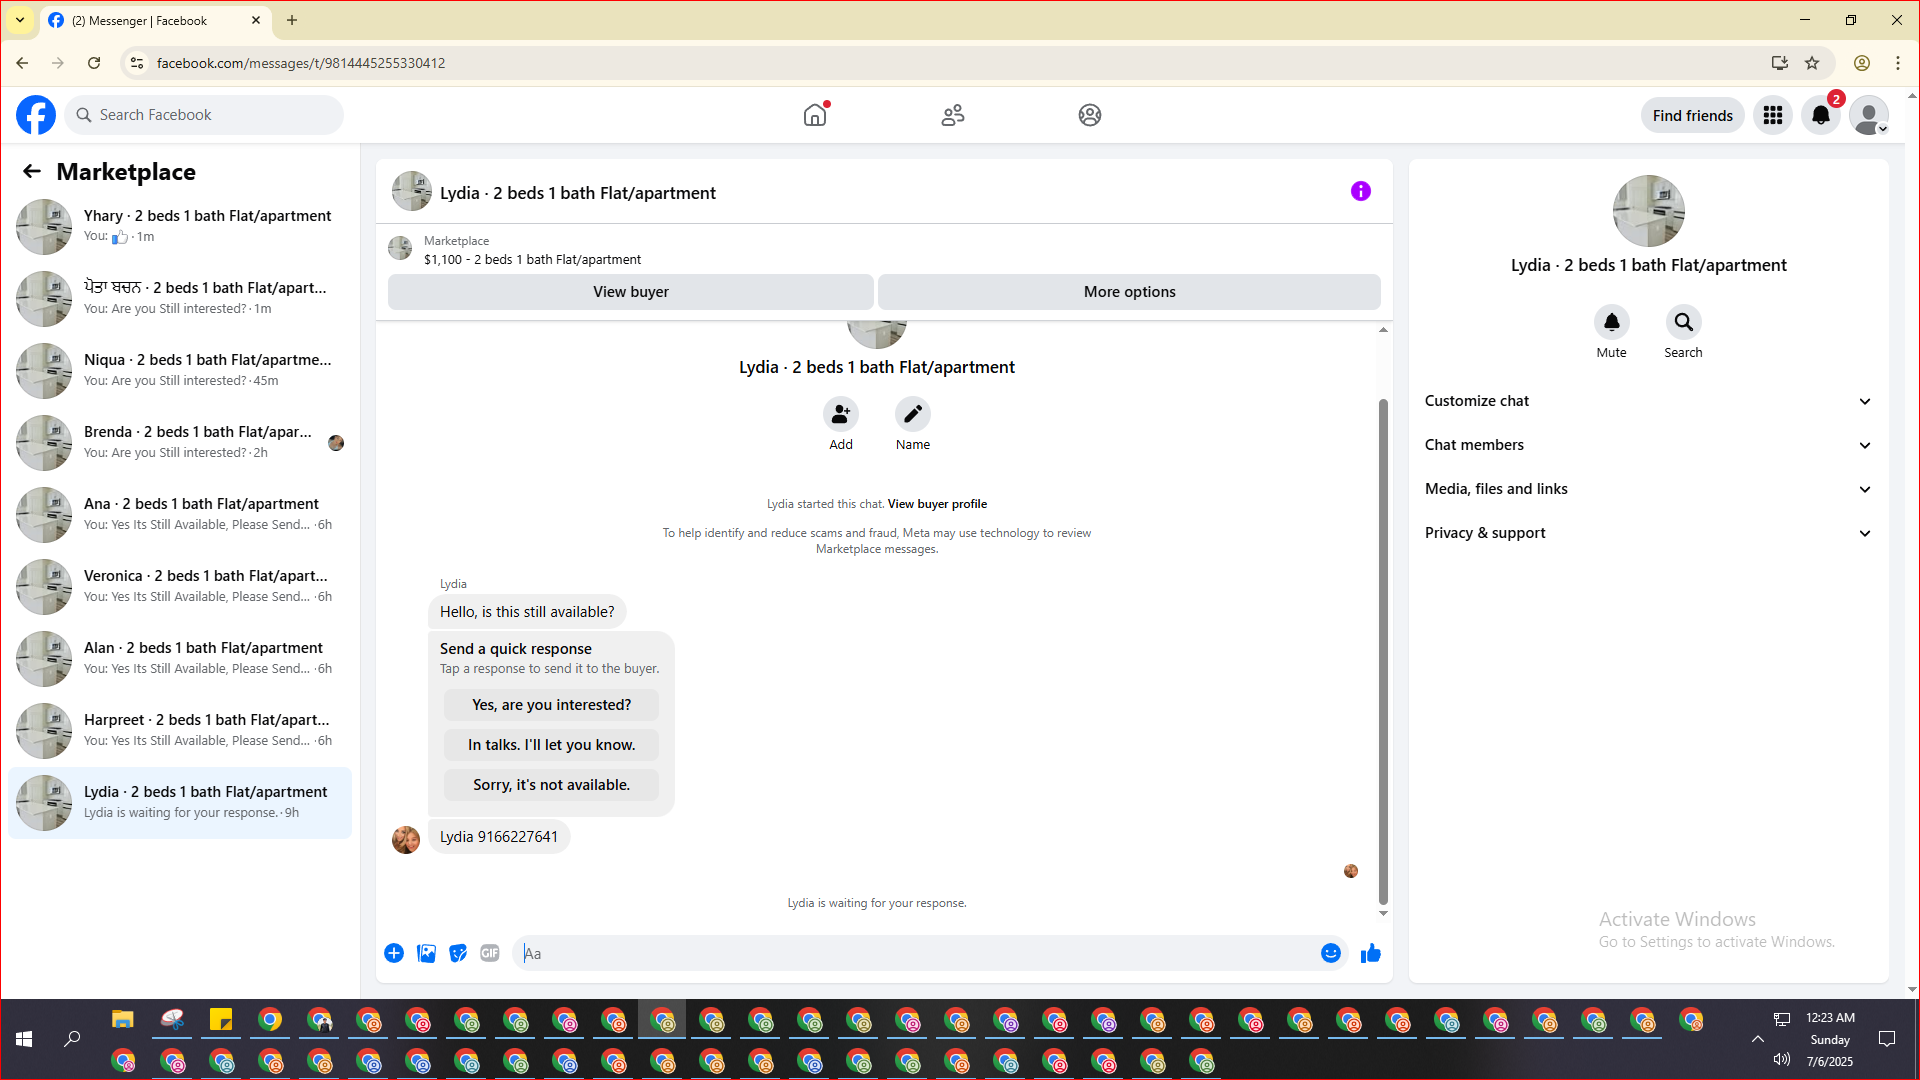1920x1080 pixels.
Task: Open Facebook notifications bell
Action: [1820, 115]
